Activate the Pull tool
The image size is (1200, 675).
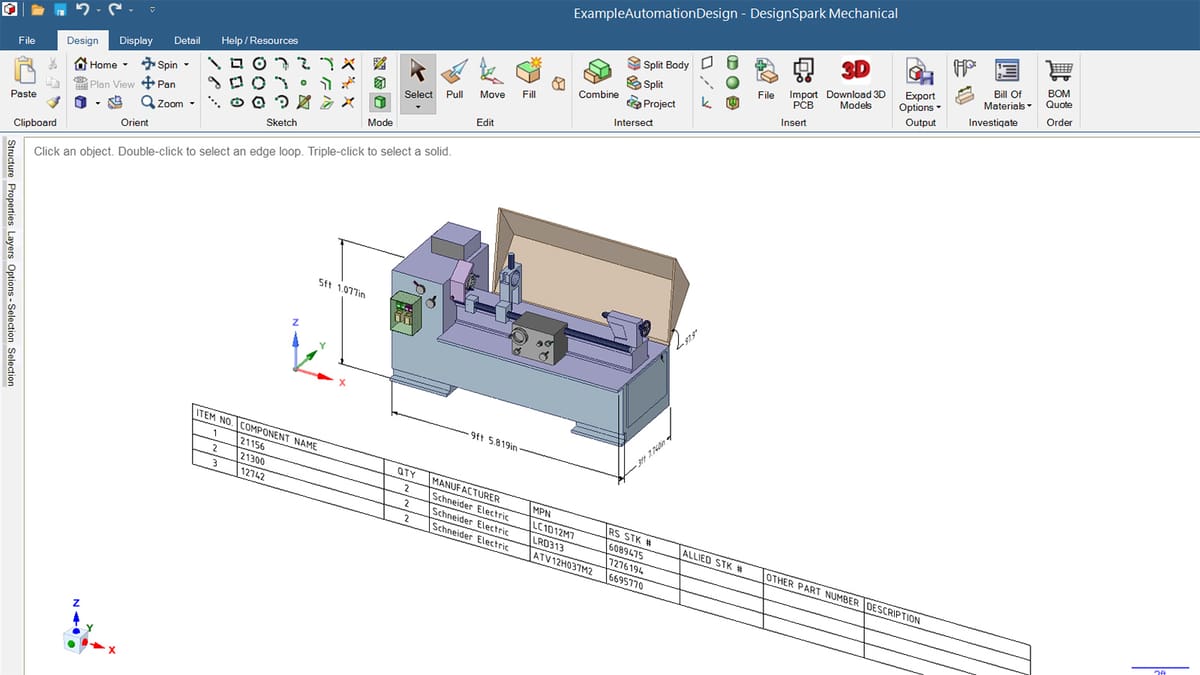click(x=455, y=78)
